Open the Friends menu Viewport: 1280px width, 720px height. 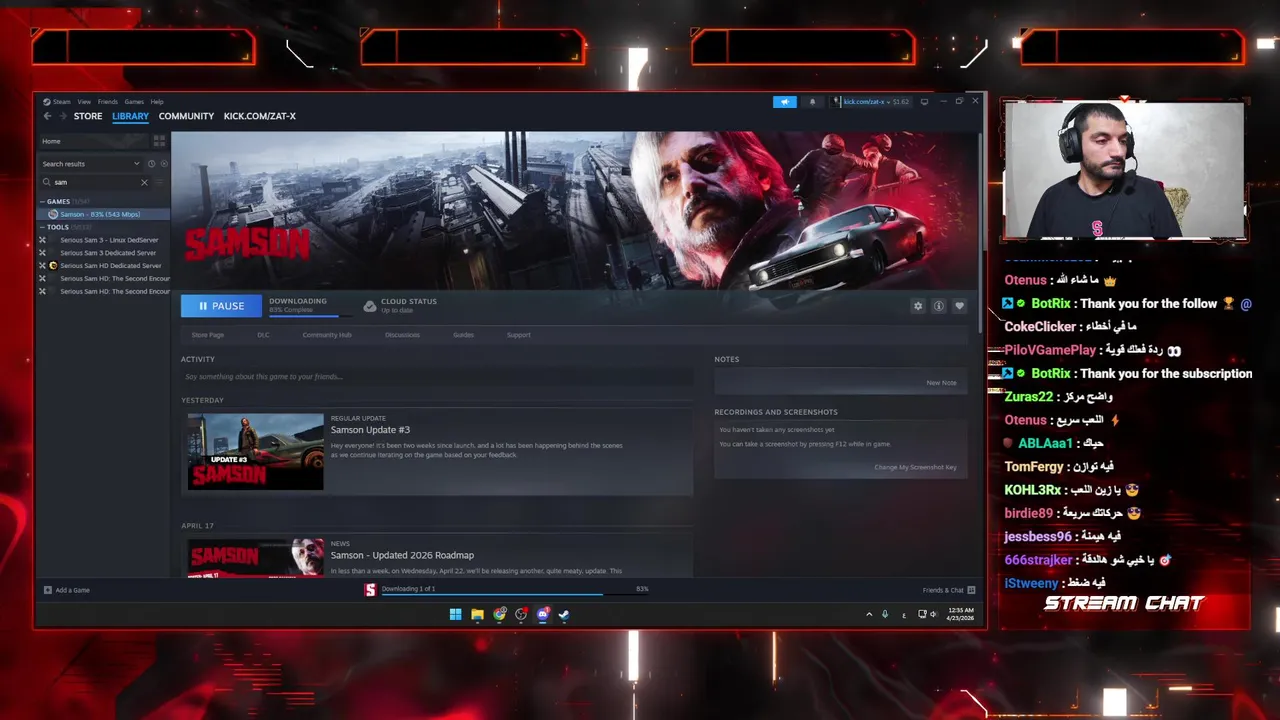(x=107, y=101)
